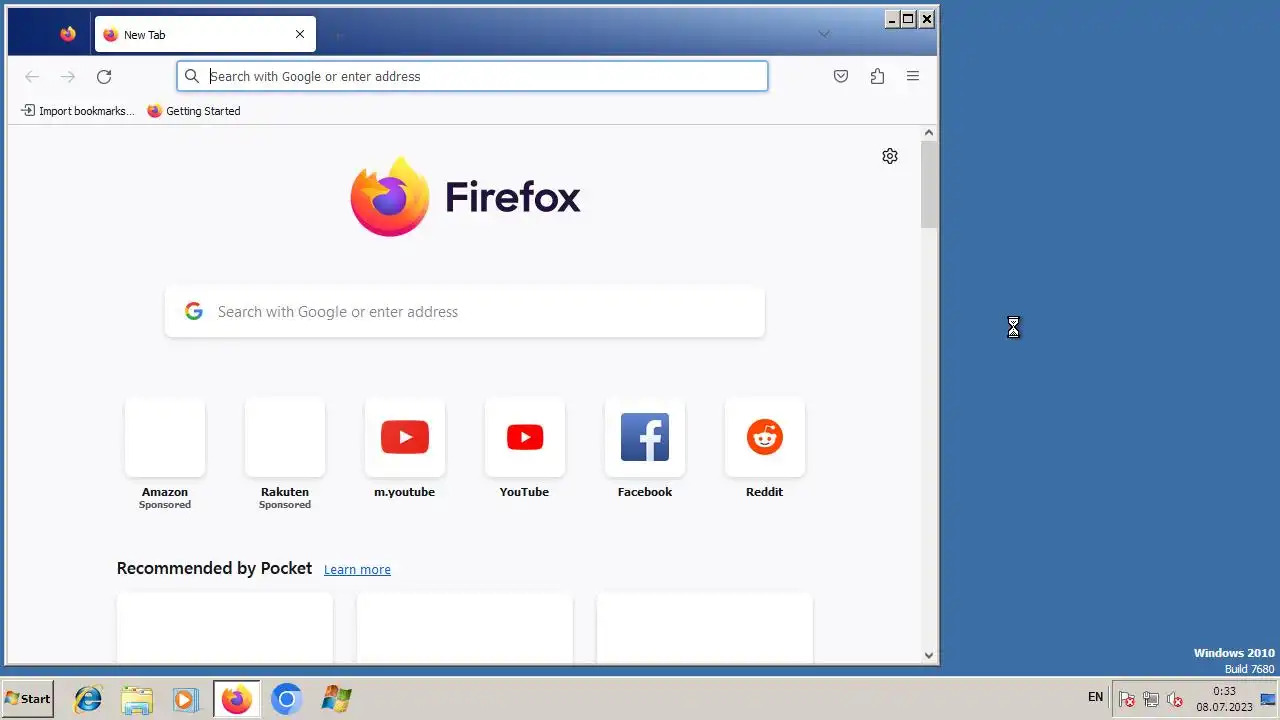Open File Explorer folder taskbar icon

click(137, 699)
